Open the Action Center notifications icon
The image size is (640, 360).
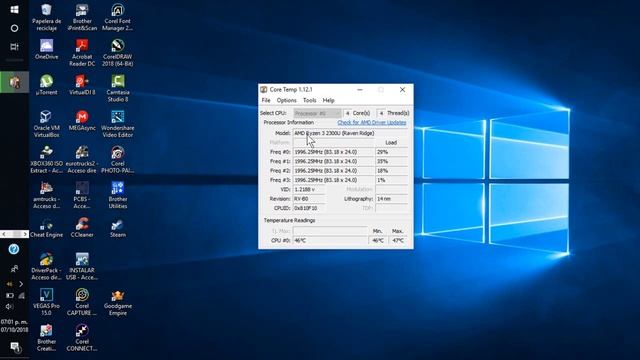[x=15, y=347]
